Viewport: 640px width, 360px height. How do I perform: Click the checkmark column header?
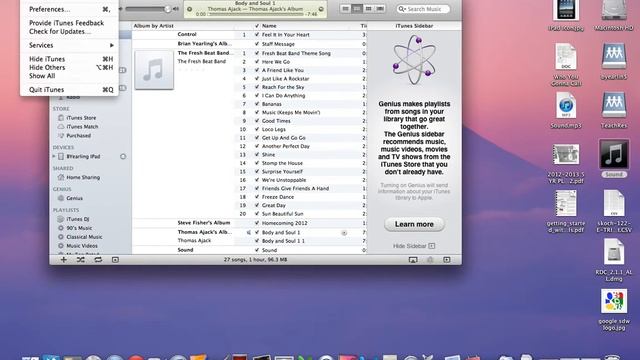257,26
